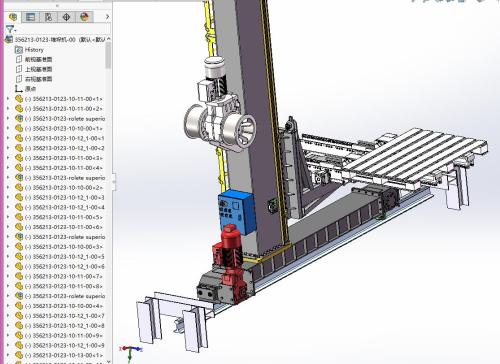Select the 356213-0123-10-11-00<1> component name
This screenshot has height=364, width=500.
[x=64, y=99]
